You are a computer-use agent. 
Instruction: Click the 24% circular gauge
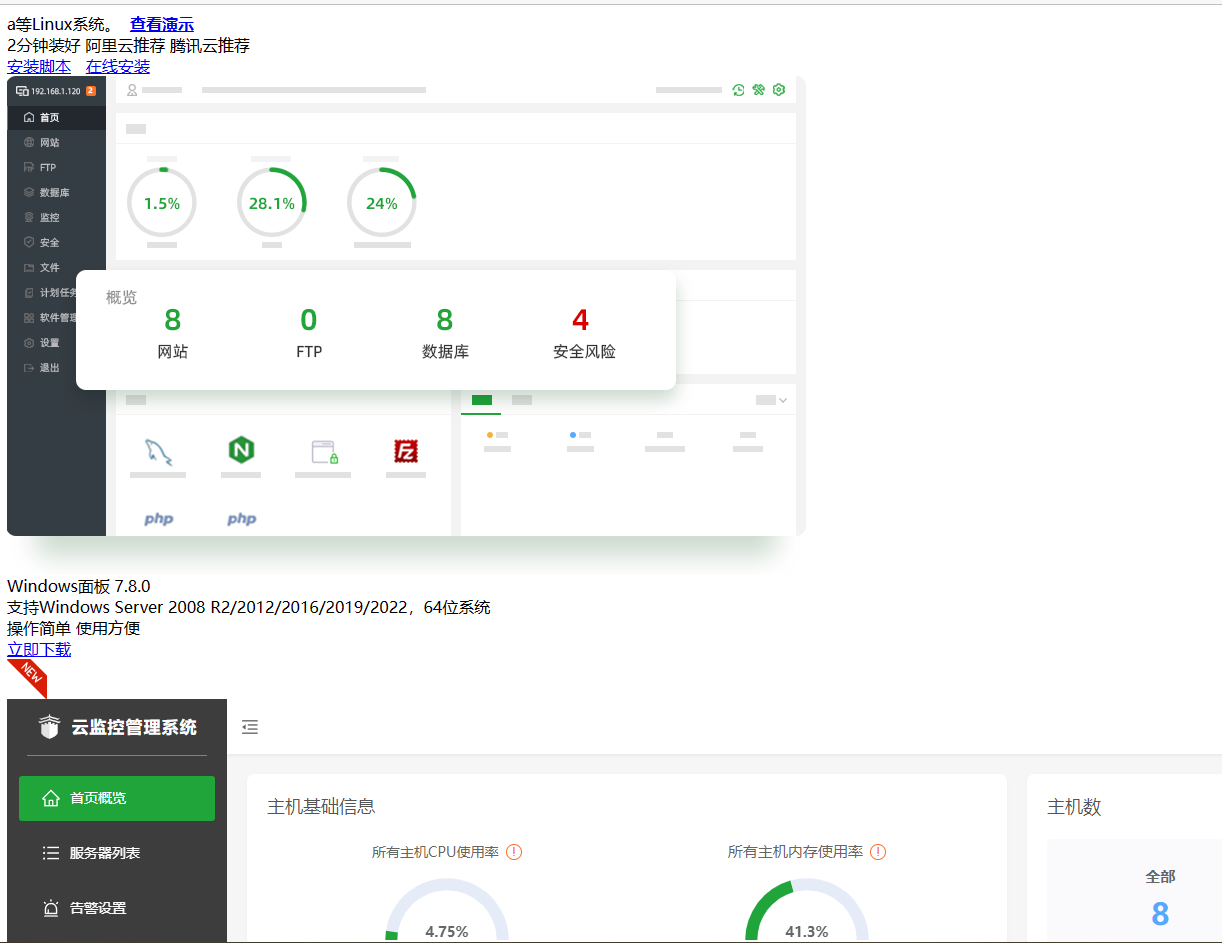pyautogui.click(x=382, y=203)
